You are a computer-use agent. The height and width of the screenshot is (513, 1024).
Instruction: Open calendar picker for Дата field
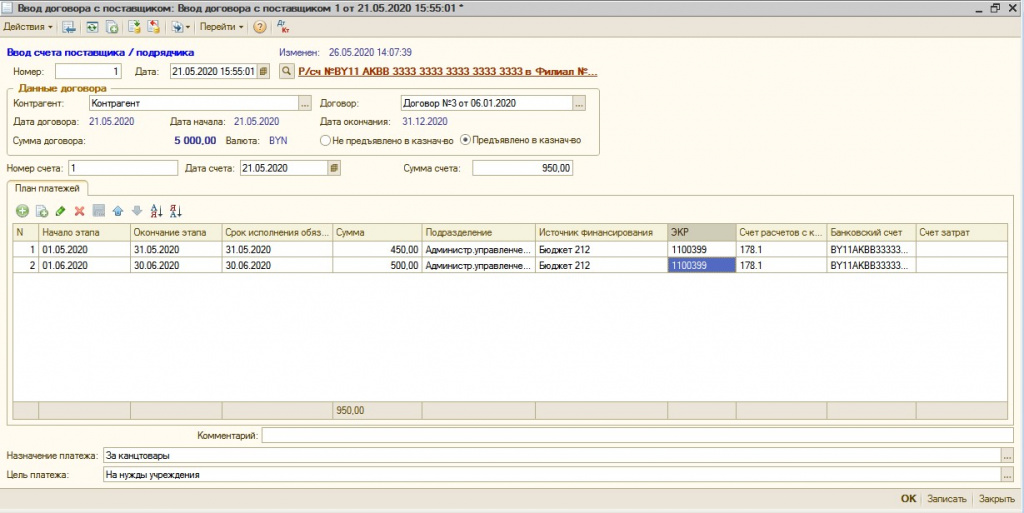point(264,72)
